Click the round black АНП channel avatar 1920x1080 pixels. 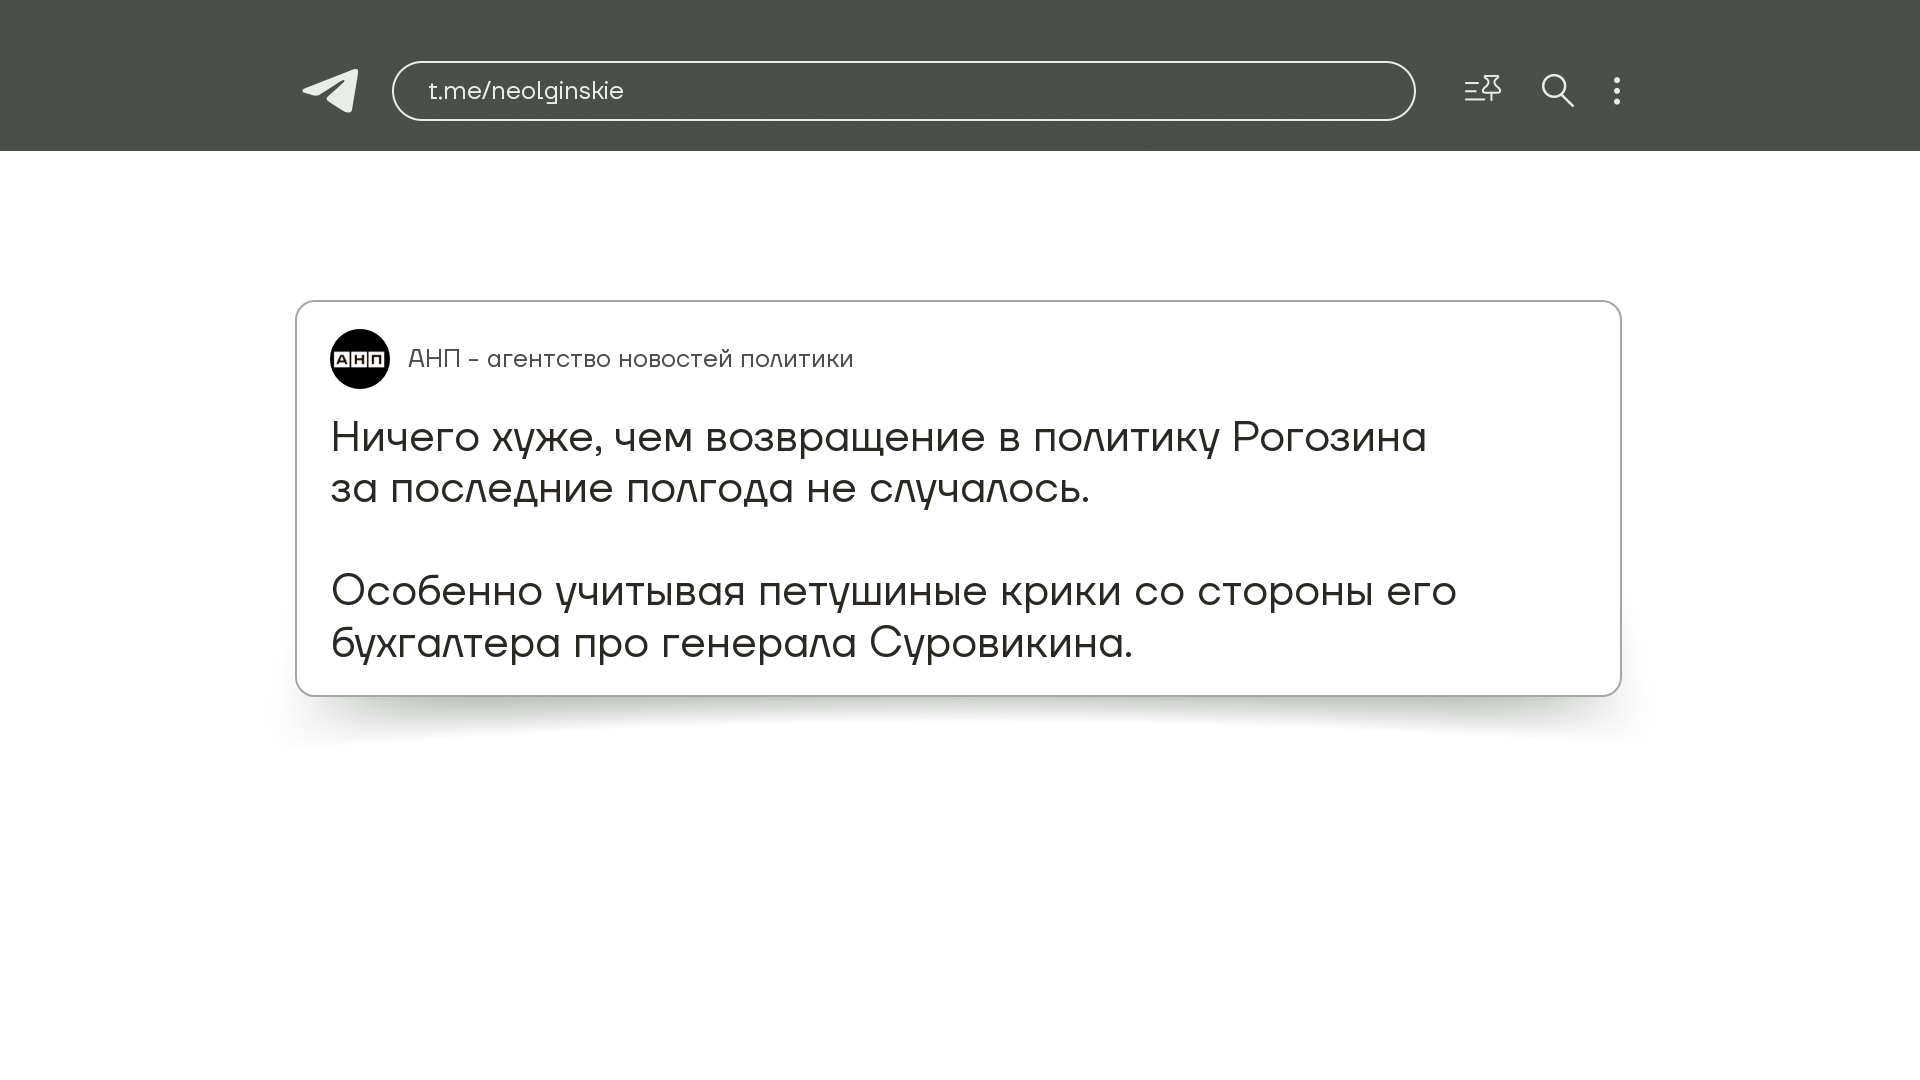tap(360, 359)
